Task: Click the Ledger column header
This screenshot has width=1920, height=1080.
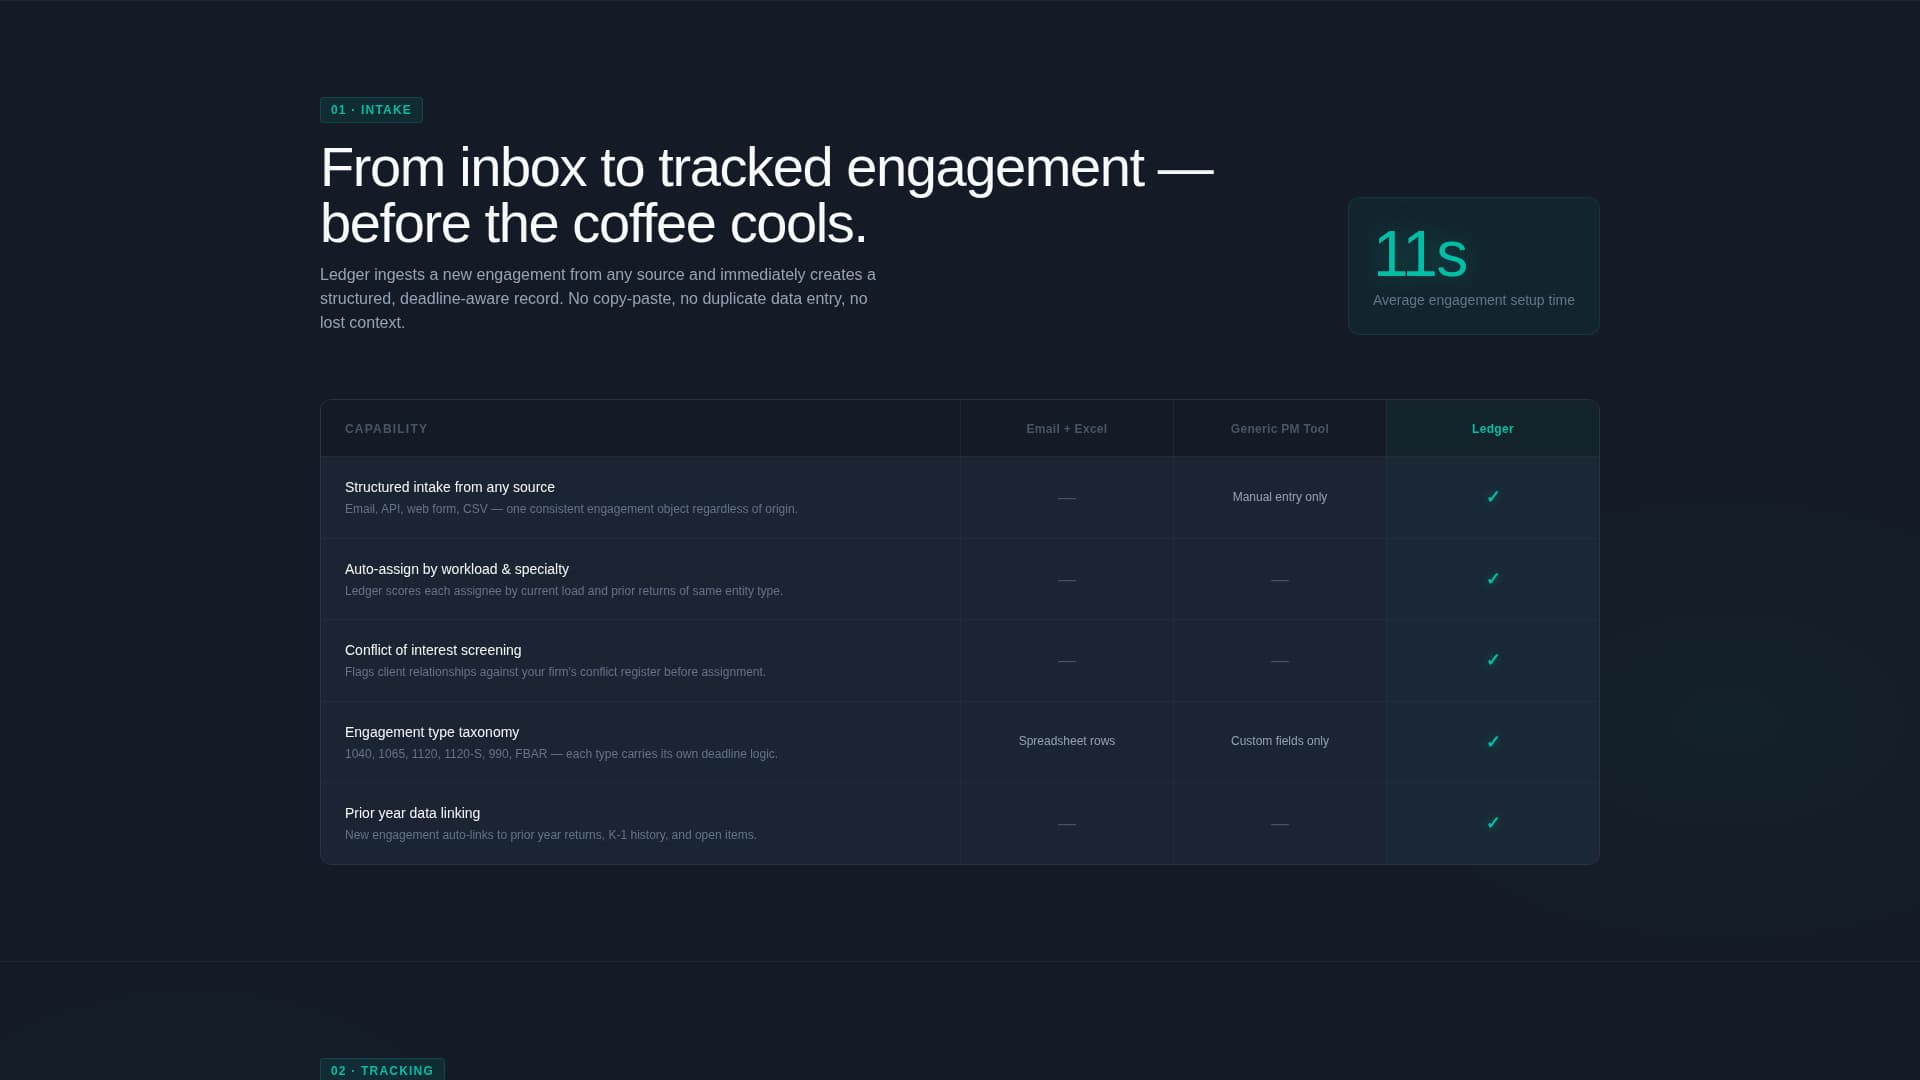Action: [1492, 429]
